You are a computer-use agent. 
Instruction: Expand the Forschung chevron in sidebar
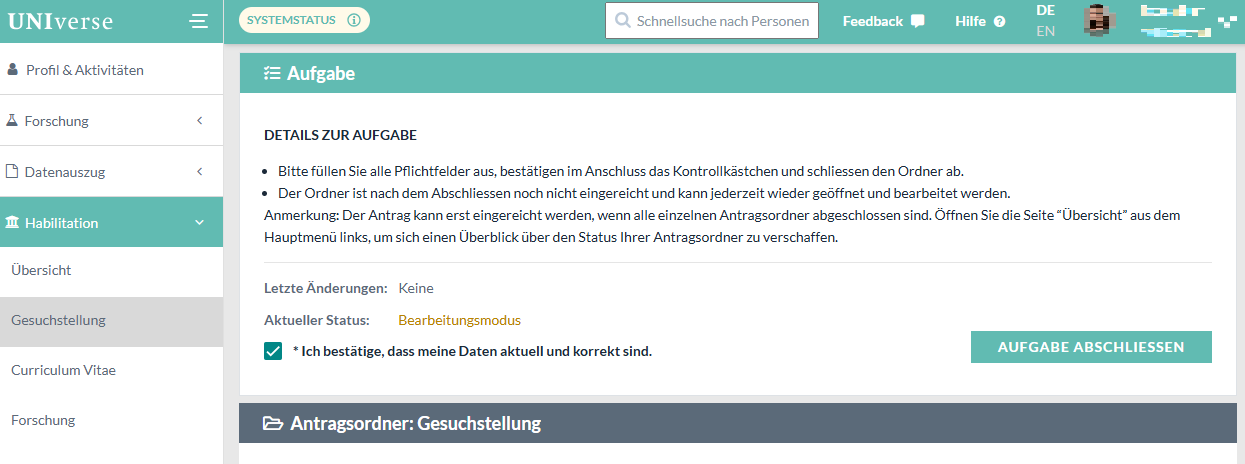click(x=199, y=121)
